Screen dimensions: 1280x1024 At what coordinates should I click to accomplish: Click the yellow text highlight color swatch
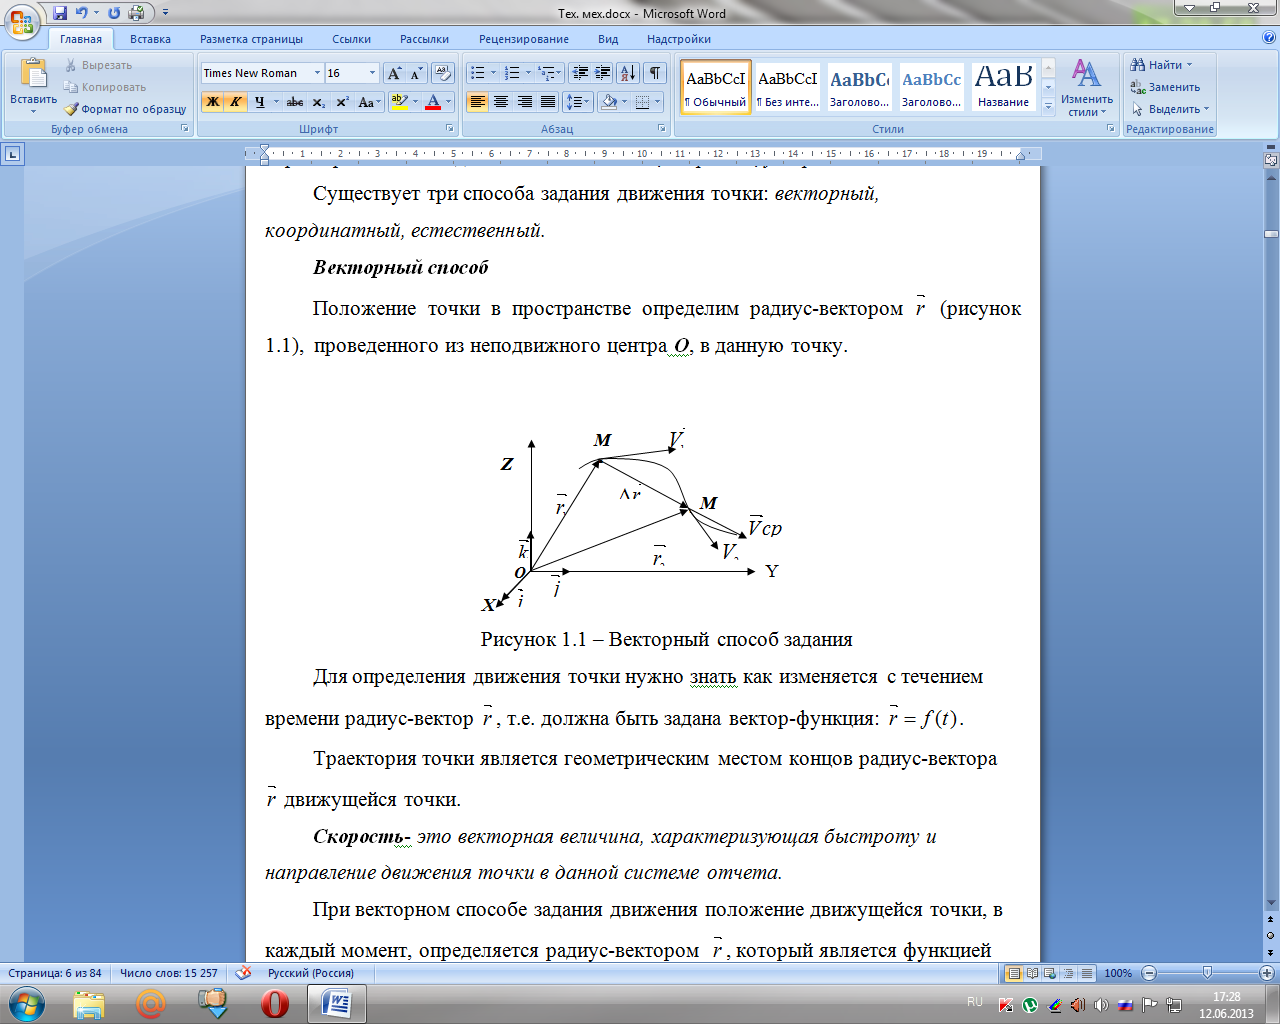coord(399,102)
